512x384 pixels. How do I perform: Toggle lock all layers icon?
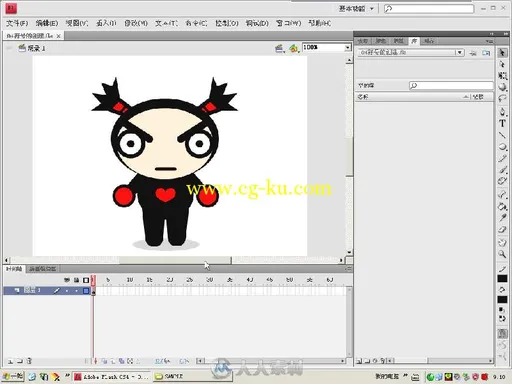(76, 280)
